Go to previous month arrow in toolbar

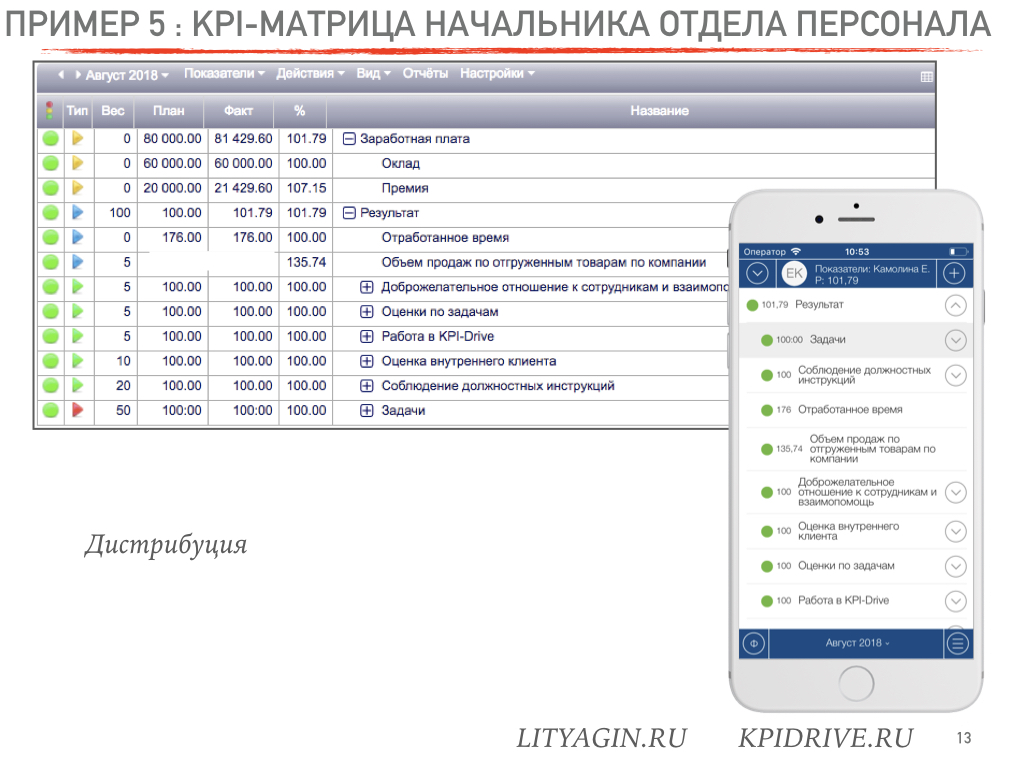(x=61, y=74)
